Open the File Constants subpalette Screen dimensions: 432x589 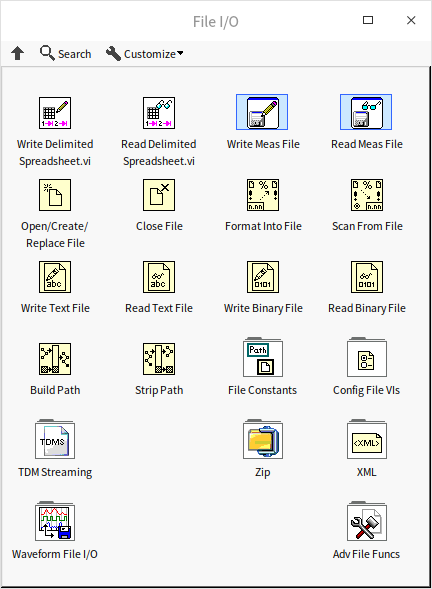pyautogui.click(x=263, y=357)
